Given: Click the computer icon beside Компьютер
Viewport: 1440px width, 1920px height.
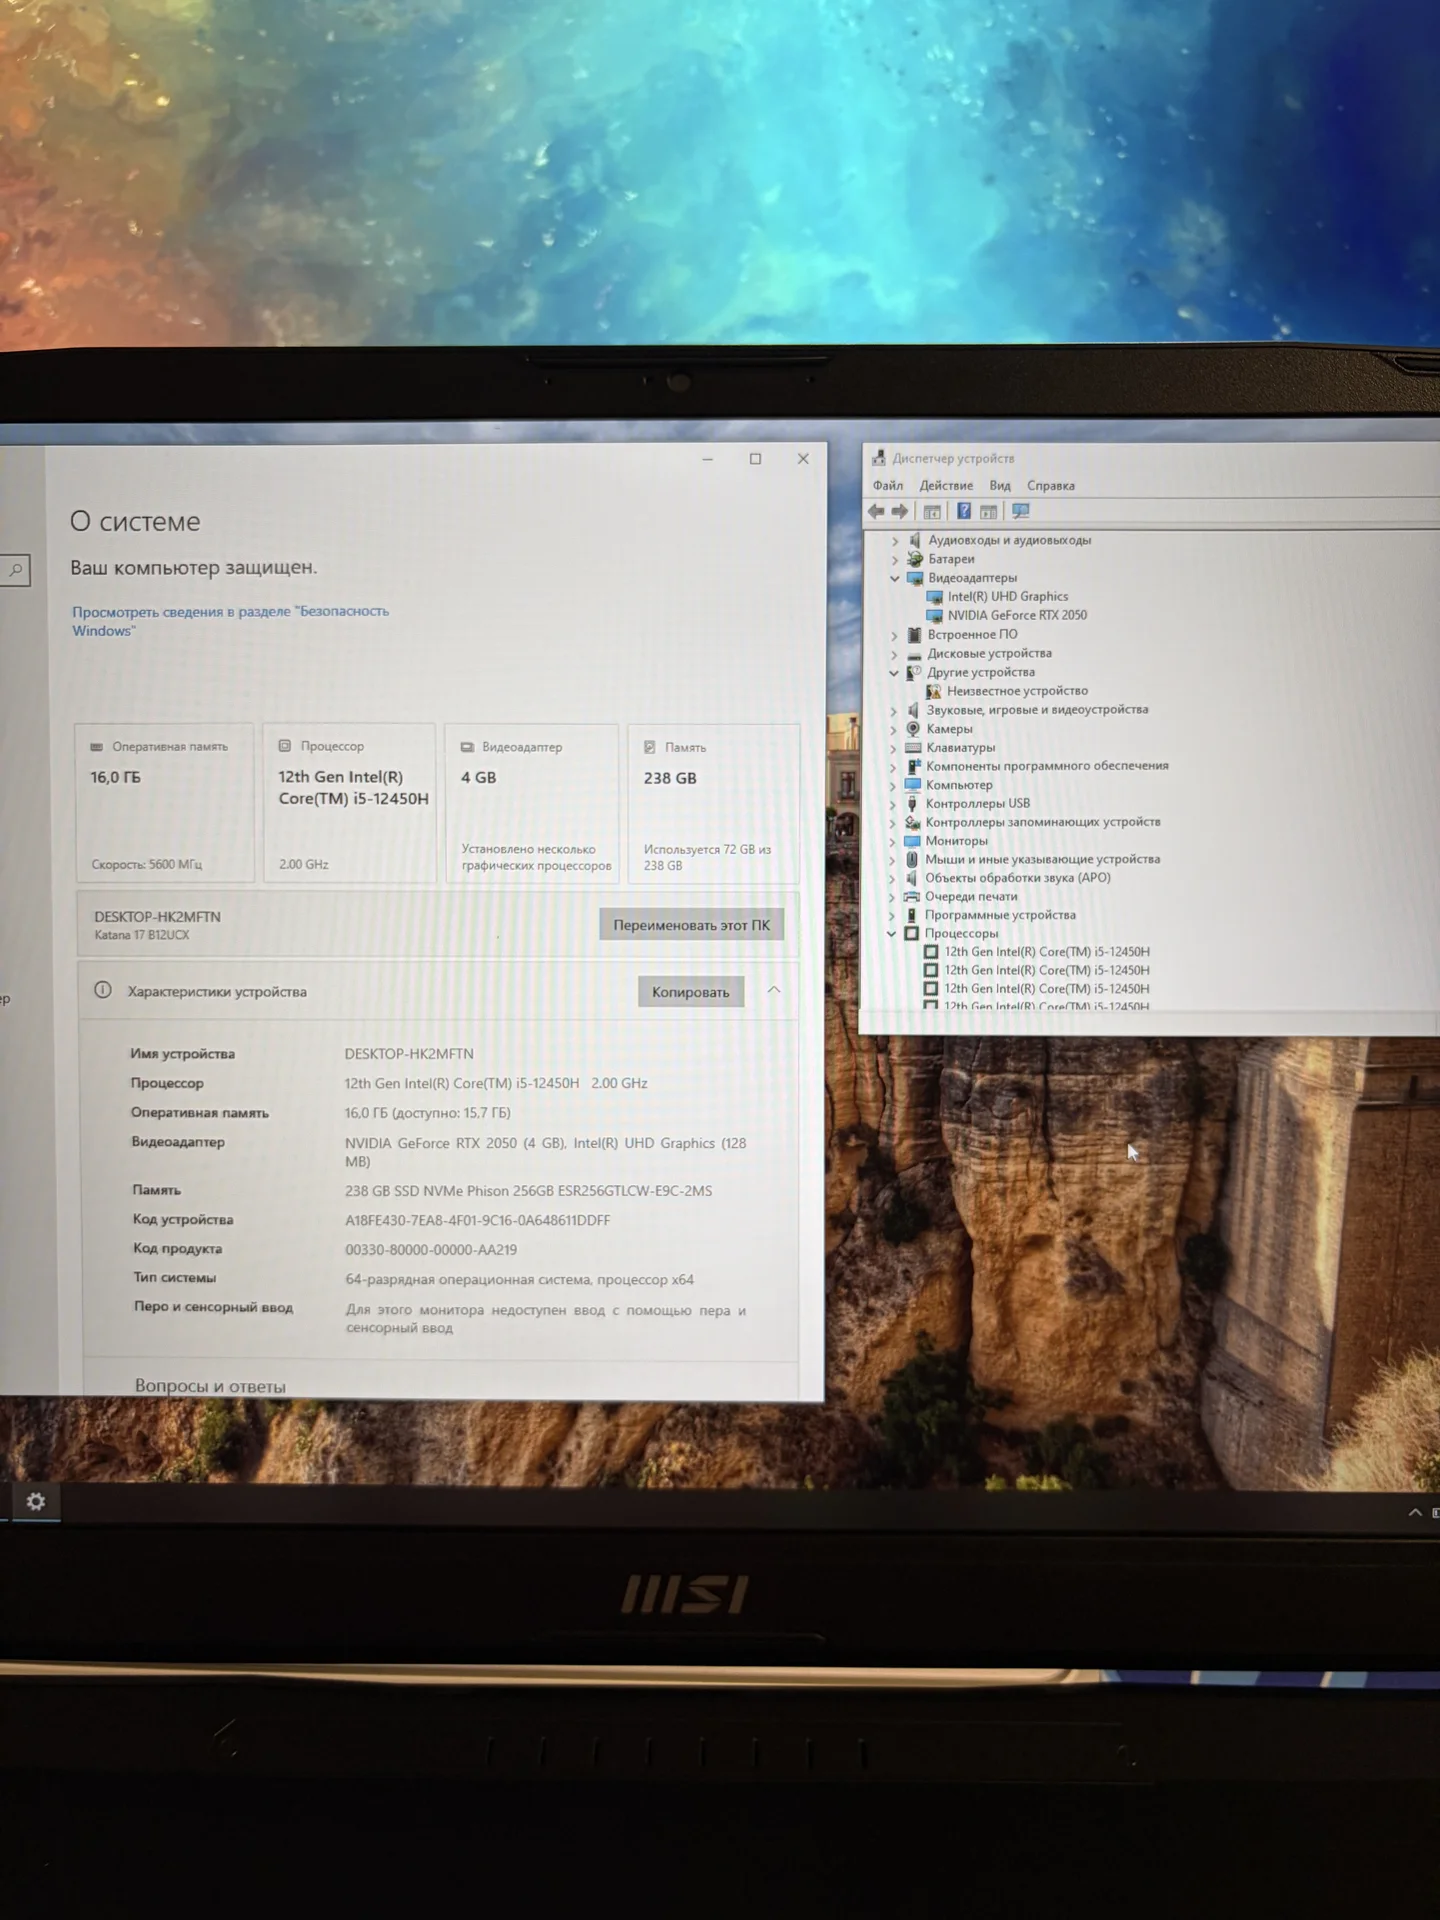Looking at the screenshot, I should [913, 785].
